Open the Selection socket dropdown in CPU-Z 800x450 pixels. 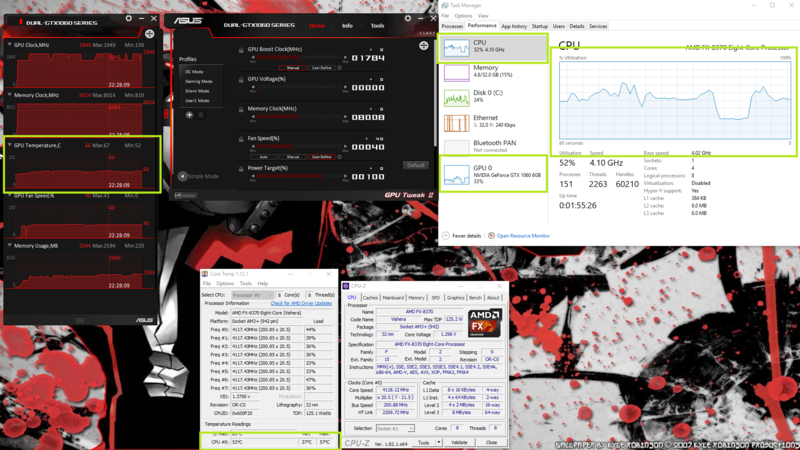coord(395,429)
